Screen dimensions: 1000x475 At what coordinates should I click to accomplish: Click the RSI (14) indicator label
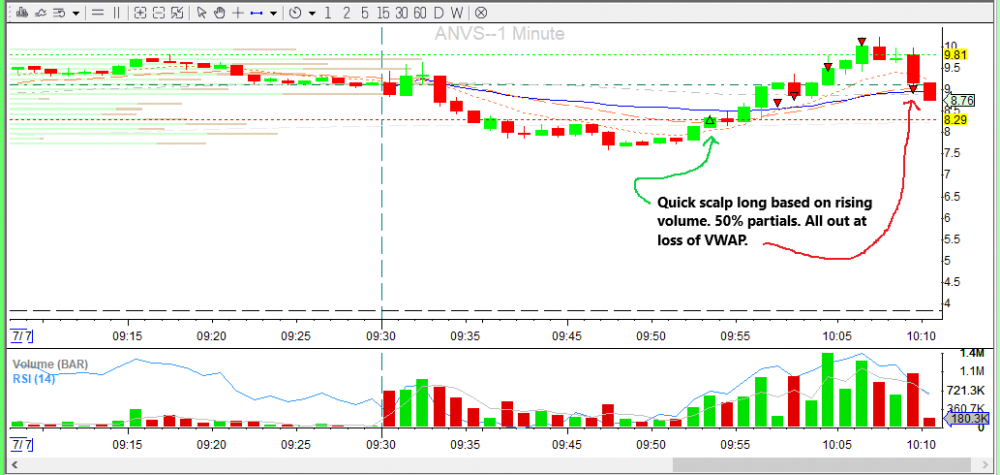point(34,378)
